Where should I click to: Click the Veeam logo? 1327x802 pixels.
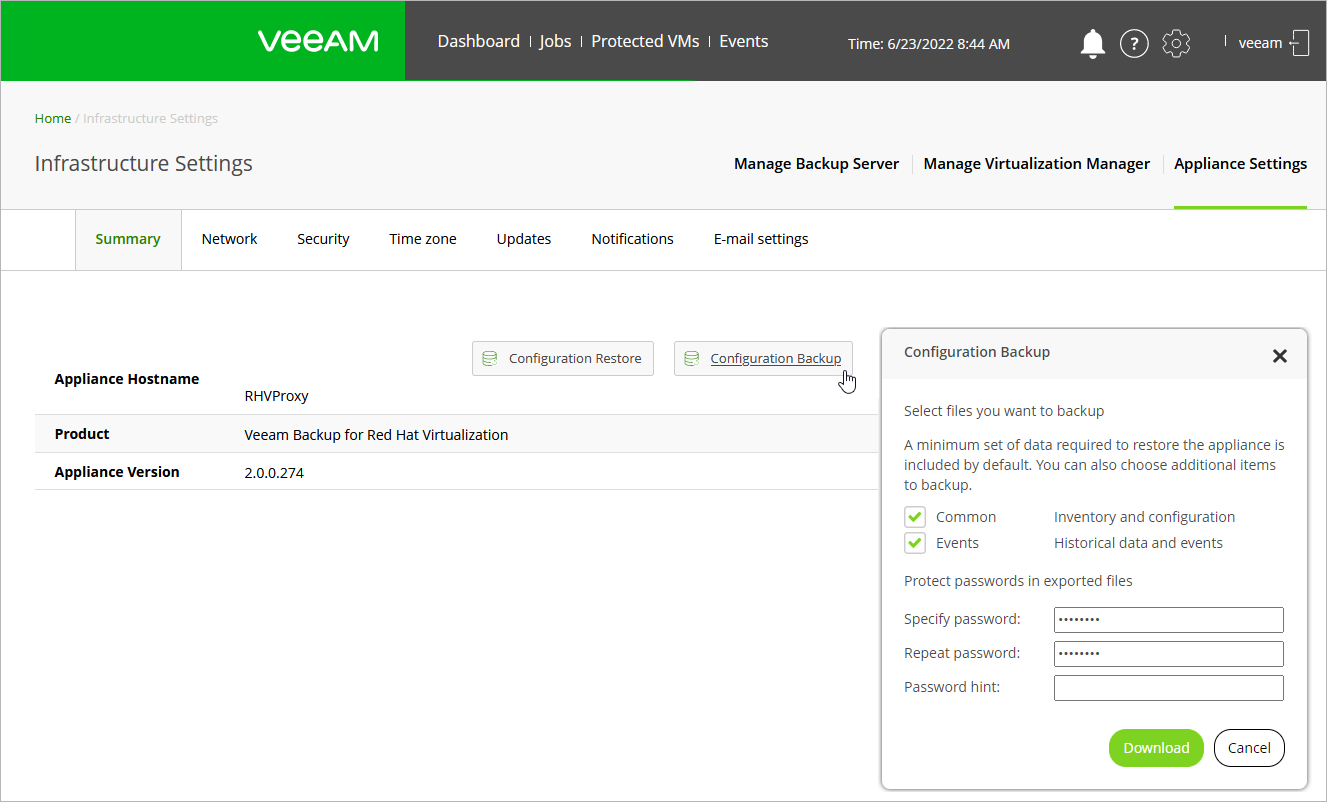point(318,41)
